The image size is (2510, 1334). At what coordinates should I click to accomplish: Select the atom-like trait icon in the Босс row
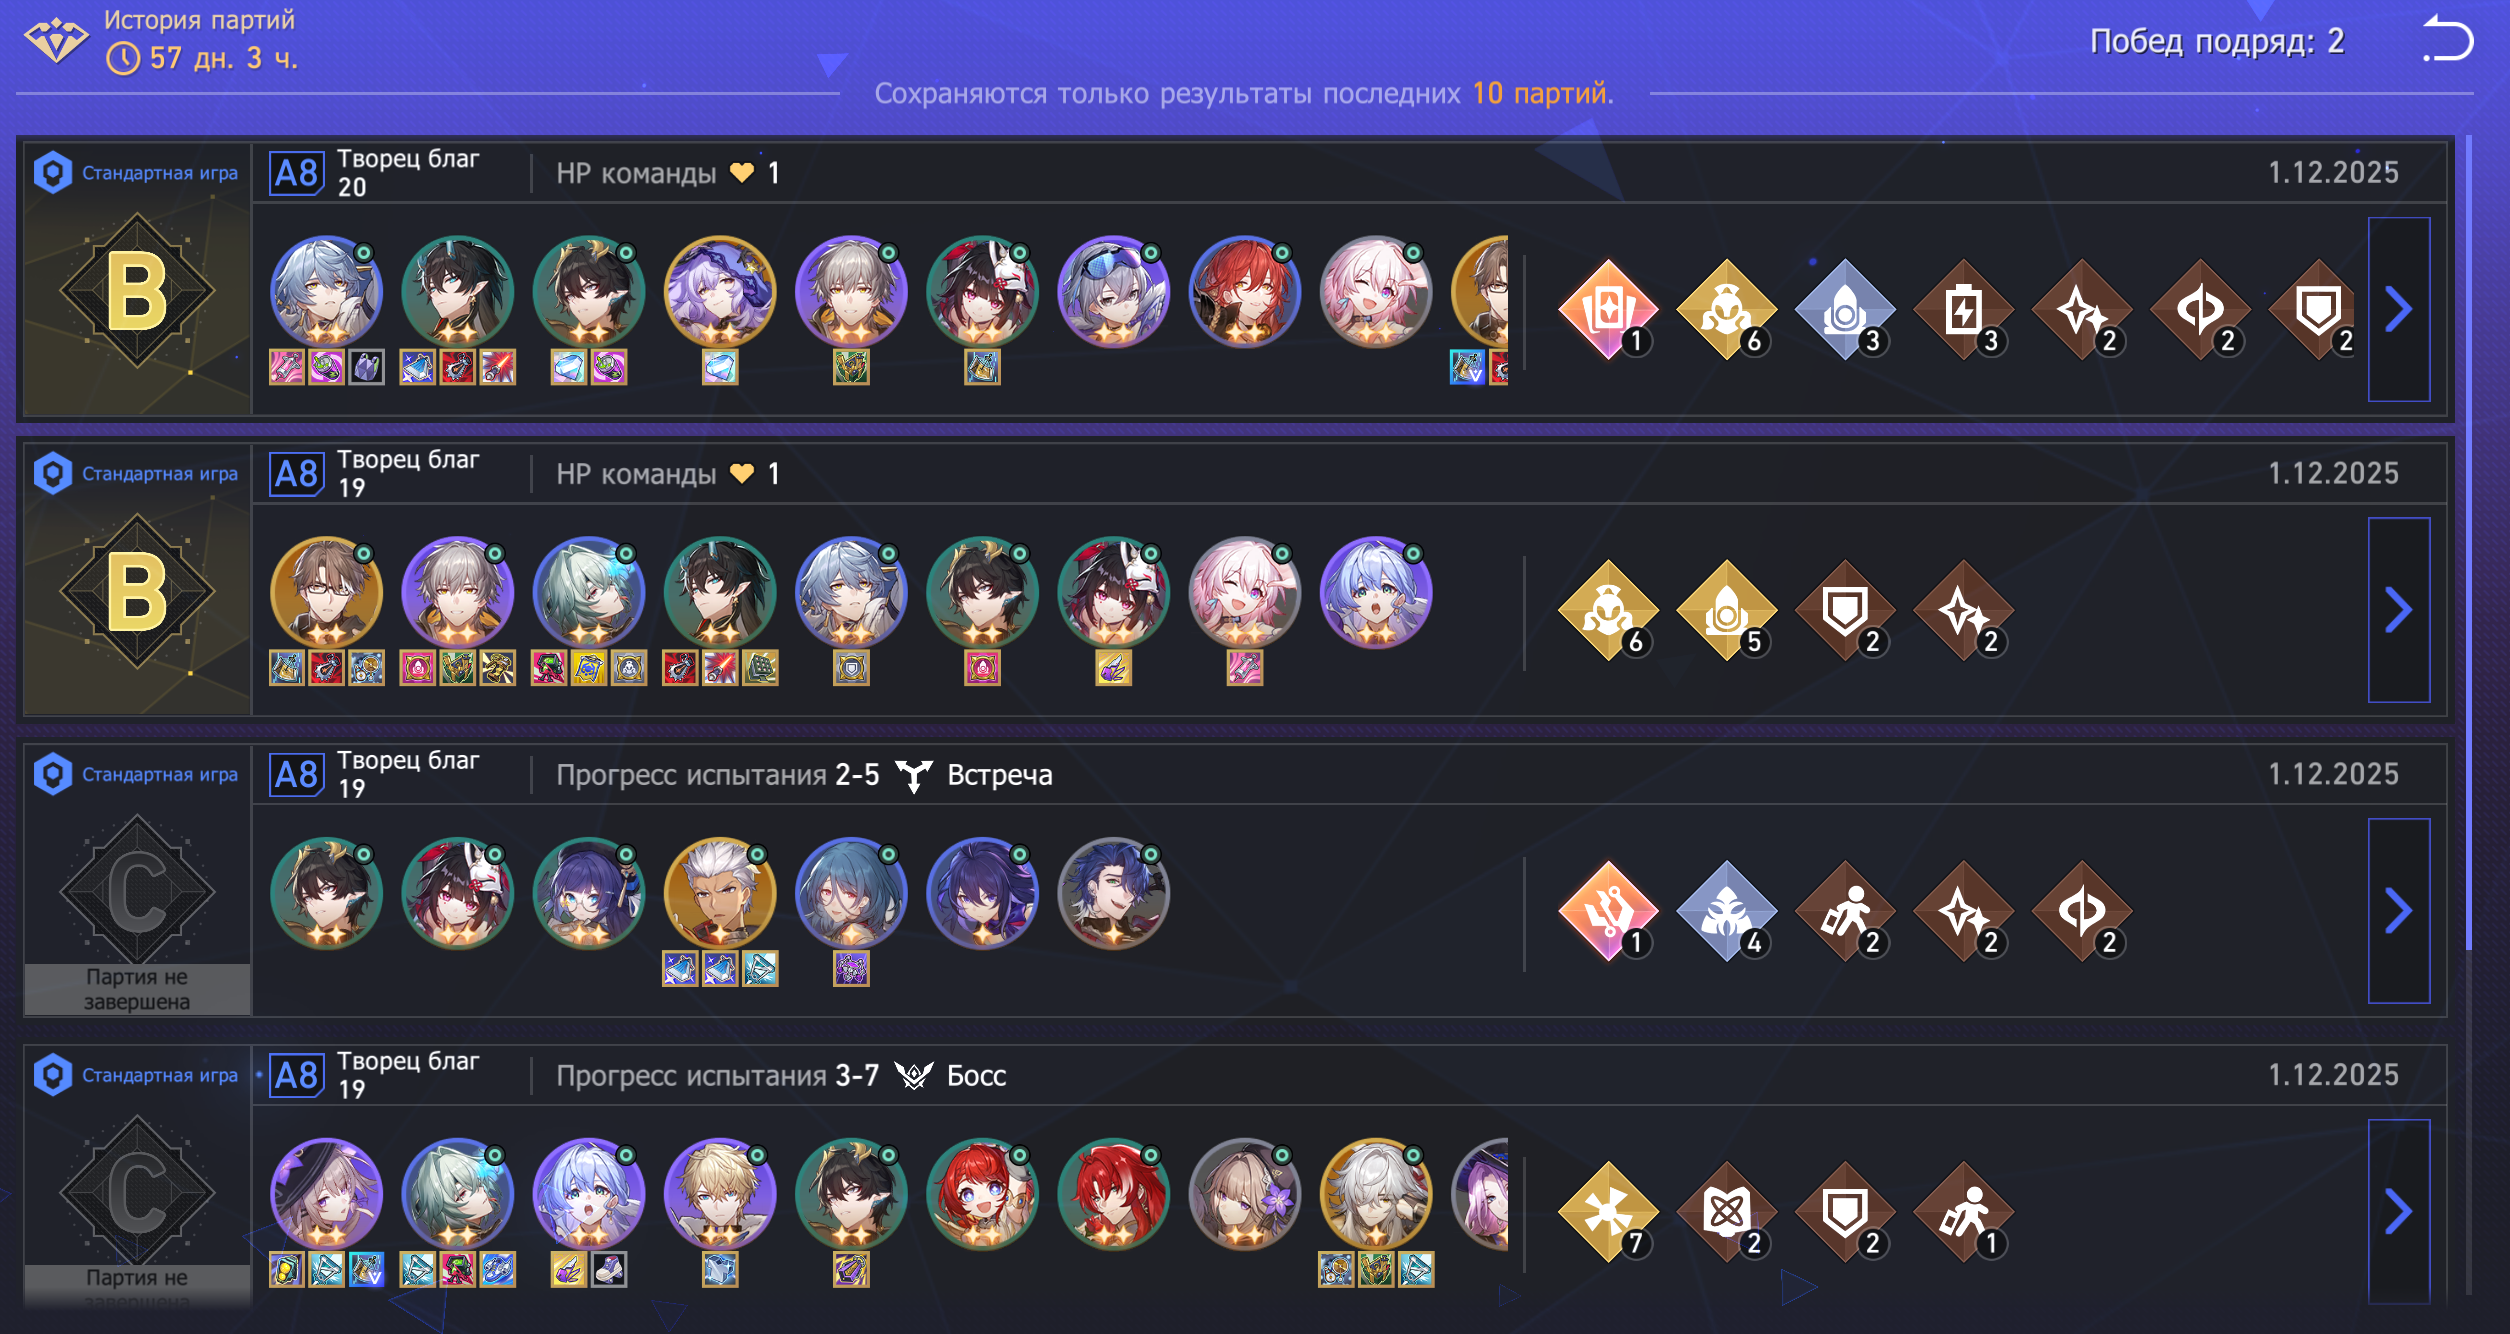coord(1726,1213)
